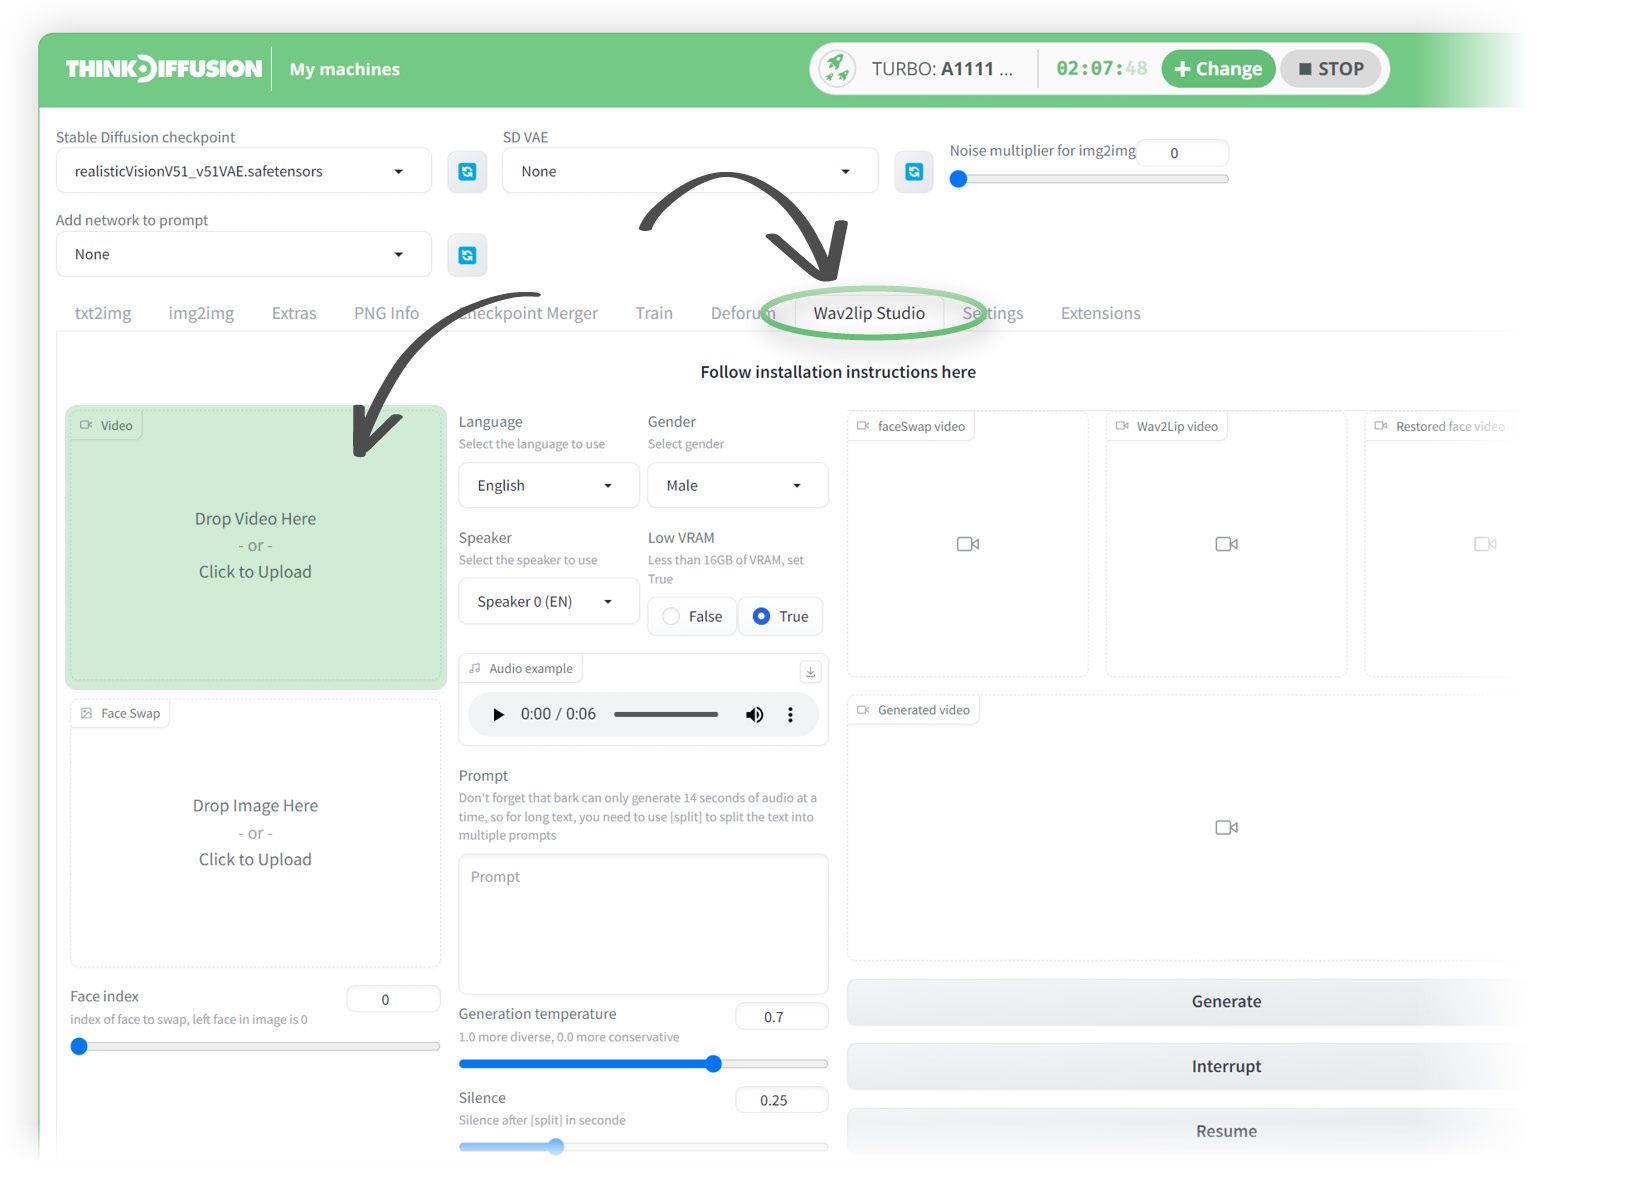Open My machines link
The image size is (1650, 1200).
[x=345, y=69]
